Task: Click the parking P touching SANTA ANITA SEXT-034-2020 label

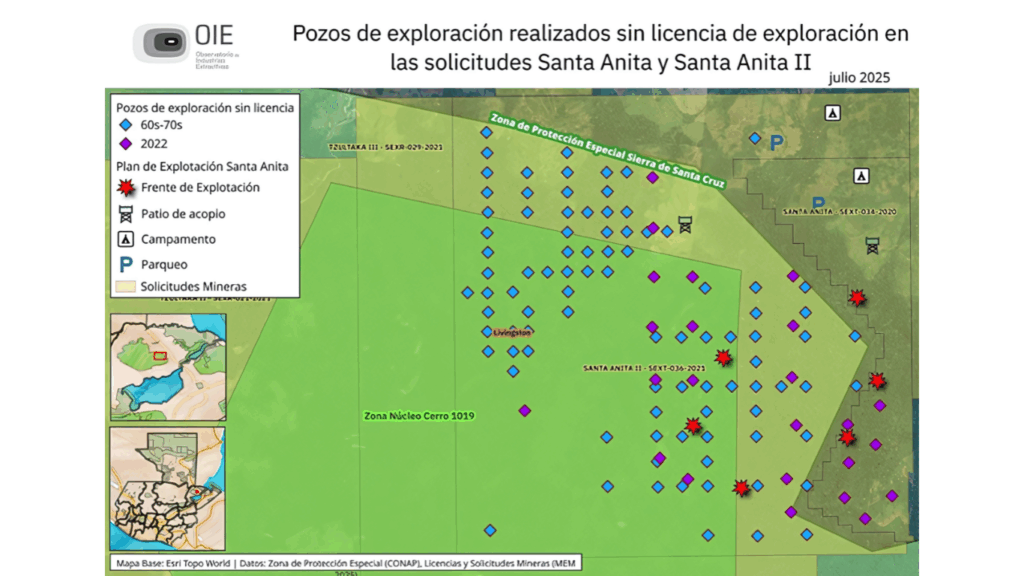Action: click(819, 202)
